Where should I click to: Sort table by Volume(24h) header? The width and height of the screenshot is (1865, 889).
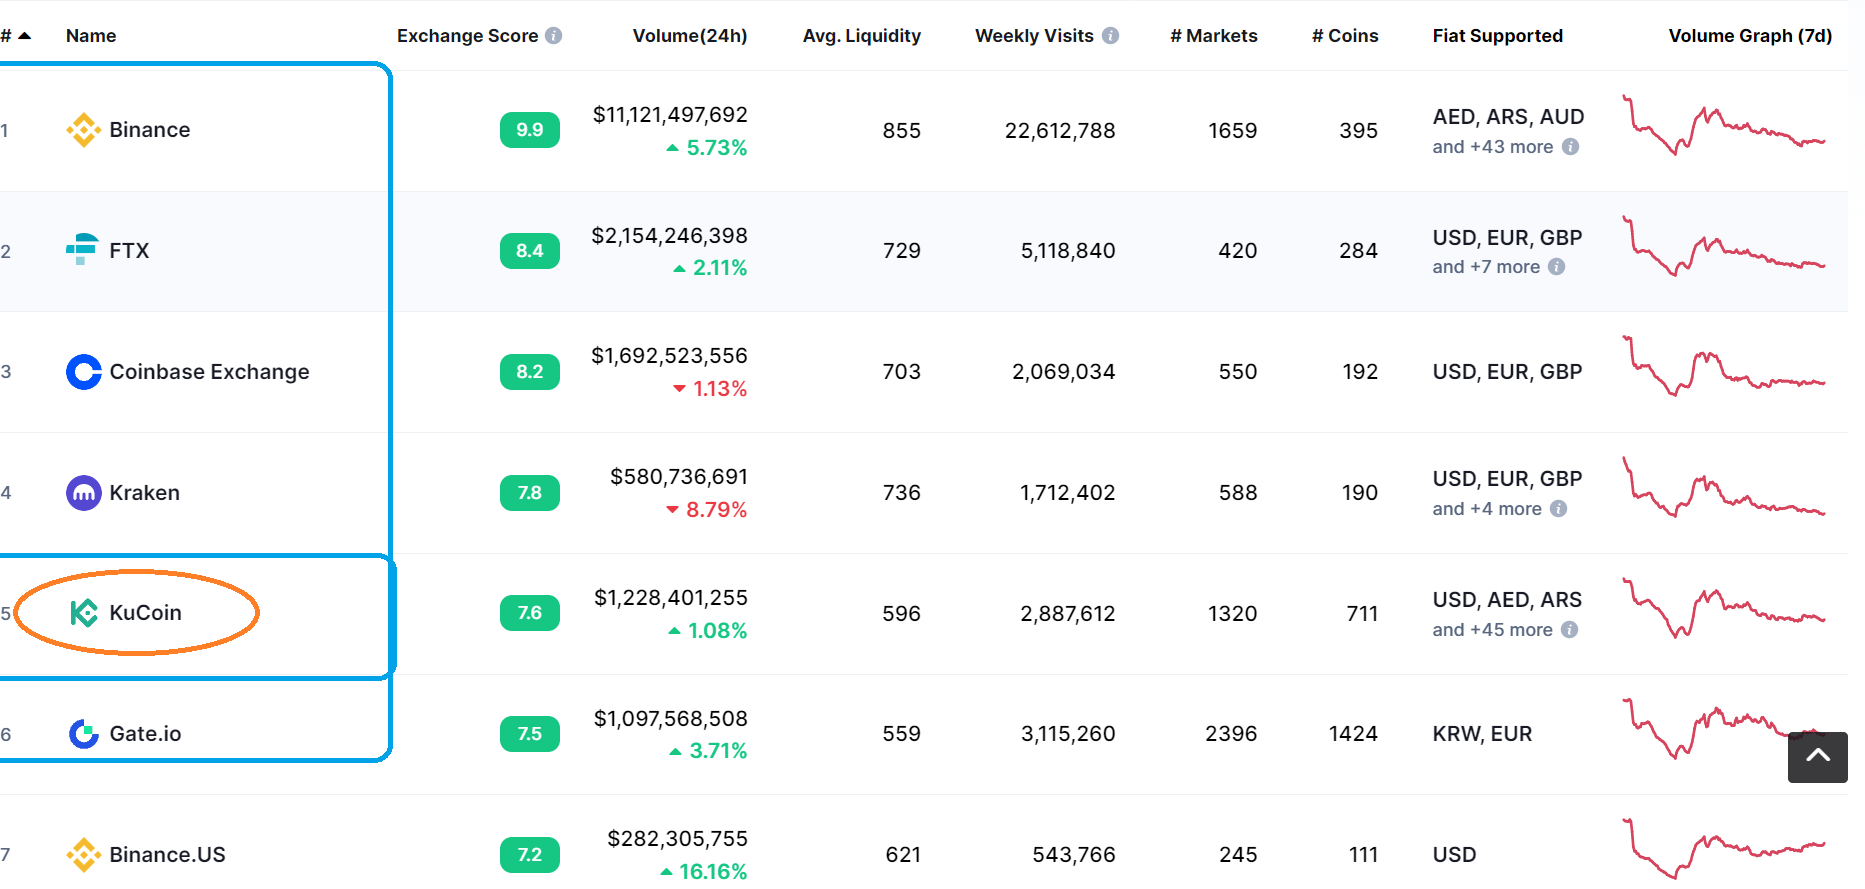689,36
